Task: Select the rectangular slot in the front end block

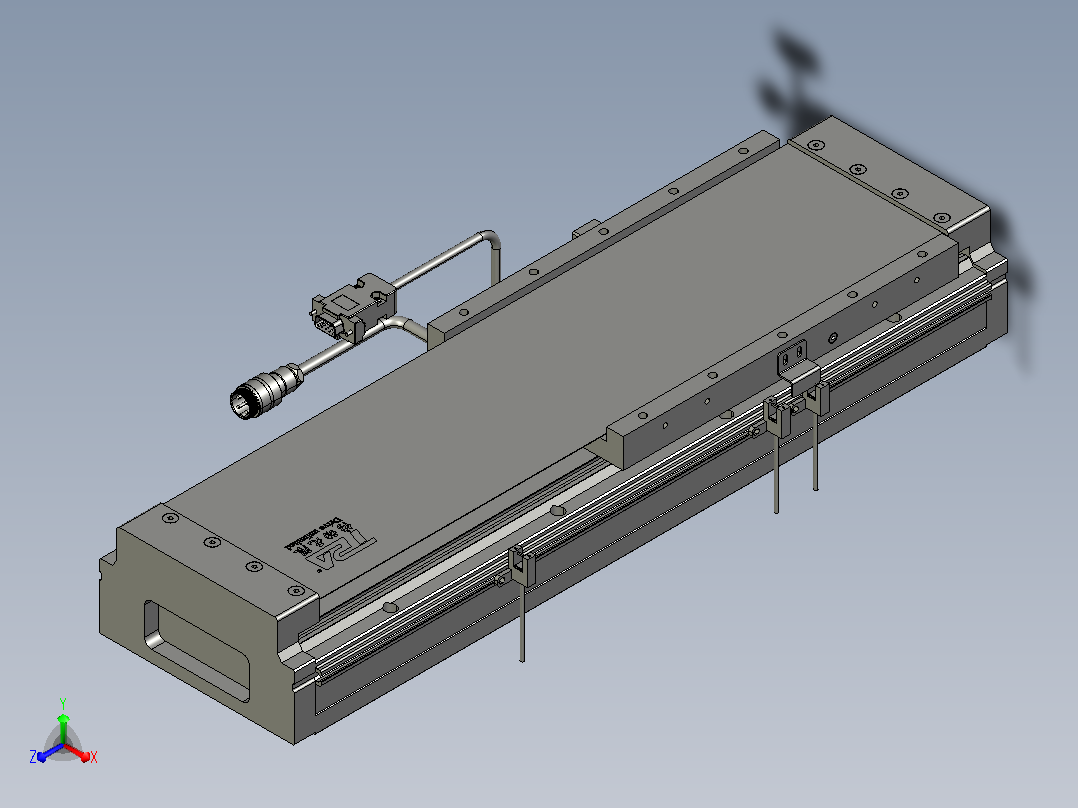Action: coord(197,649)
